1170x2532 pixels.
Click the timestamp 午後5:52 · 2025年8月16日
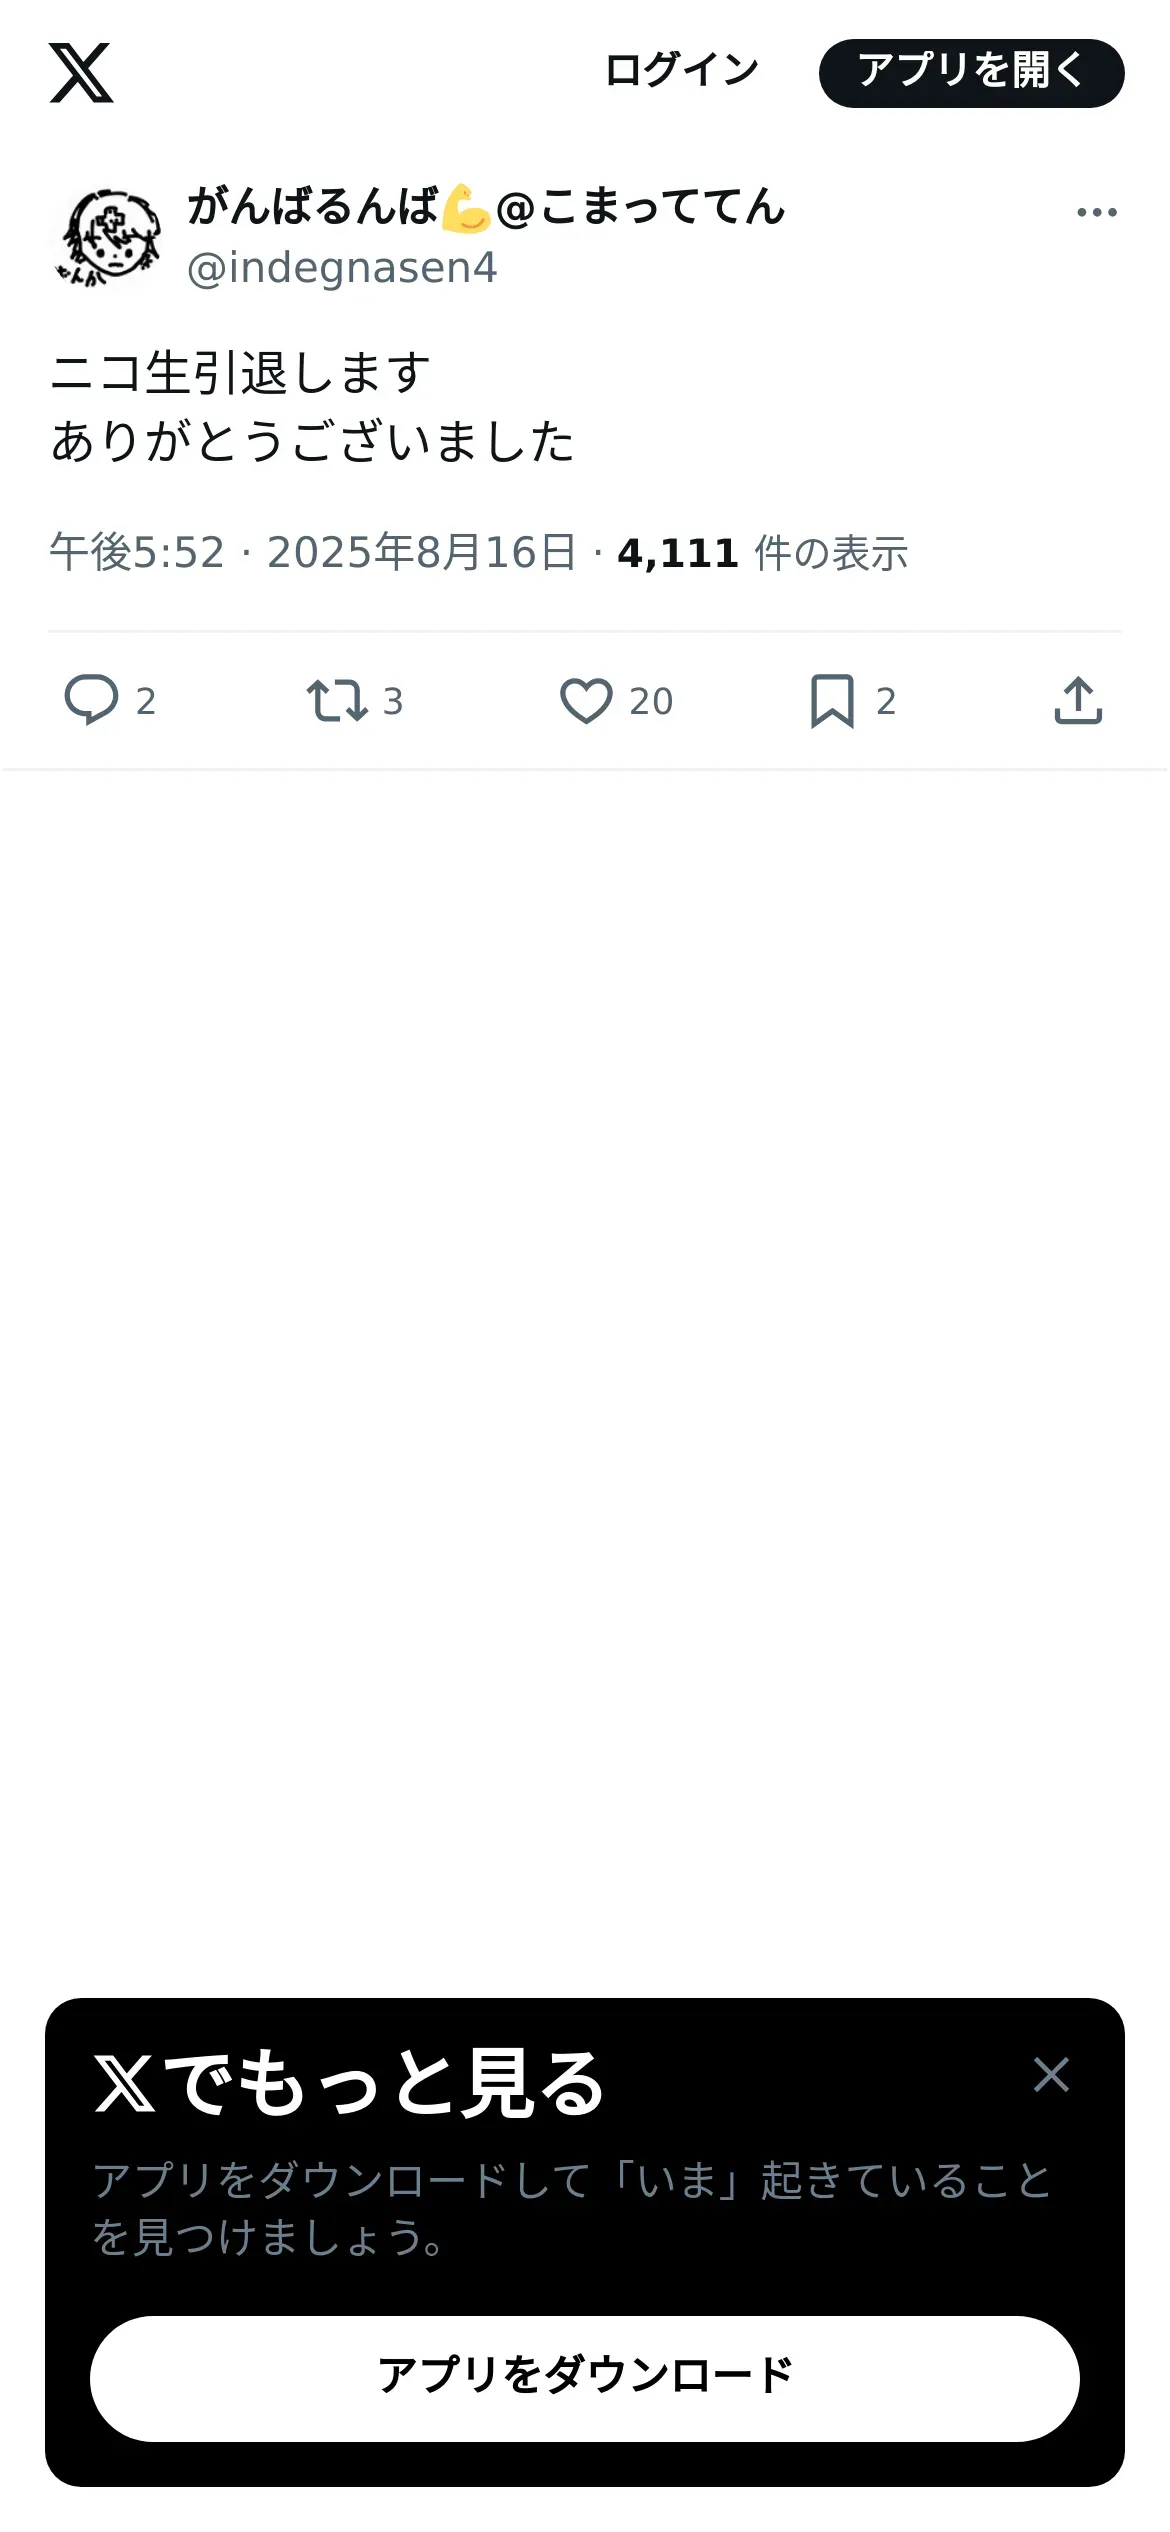[x=313, y=553]
